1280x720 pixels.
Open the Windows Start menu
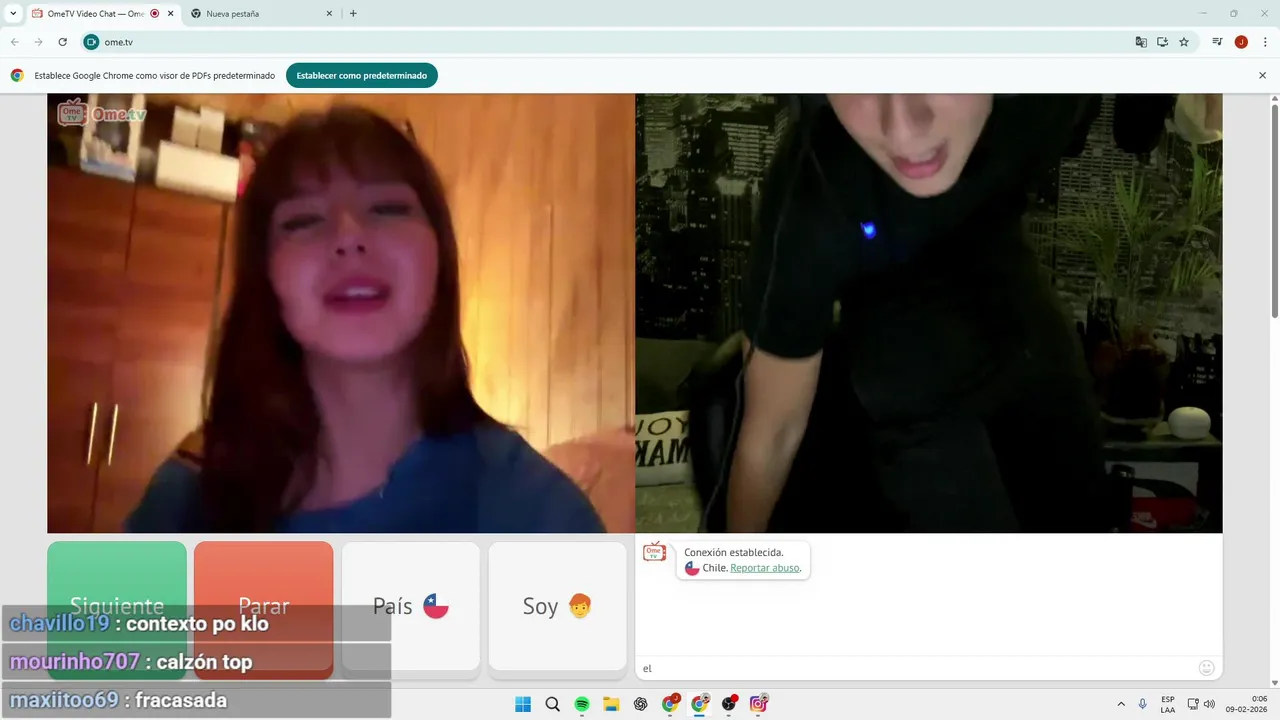coord(523,704)
